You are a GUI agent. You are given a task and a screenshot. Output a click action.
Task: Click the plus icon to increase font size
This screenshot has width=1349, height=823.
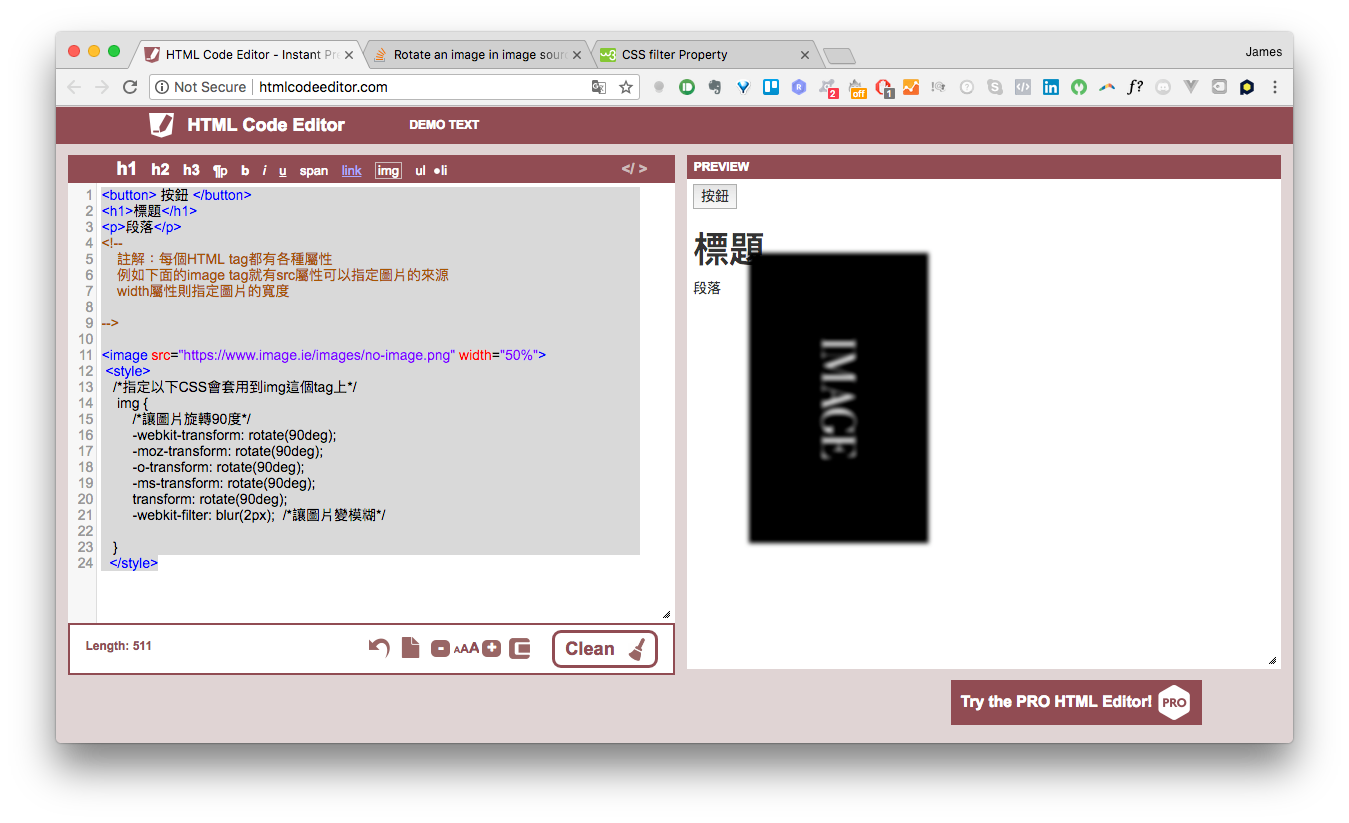(491, 648)
